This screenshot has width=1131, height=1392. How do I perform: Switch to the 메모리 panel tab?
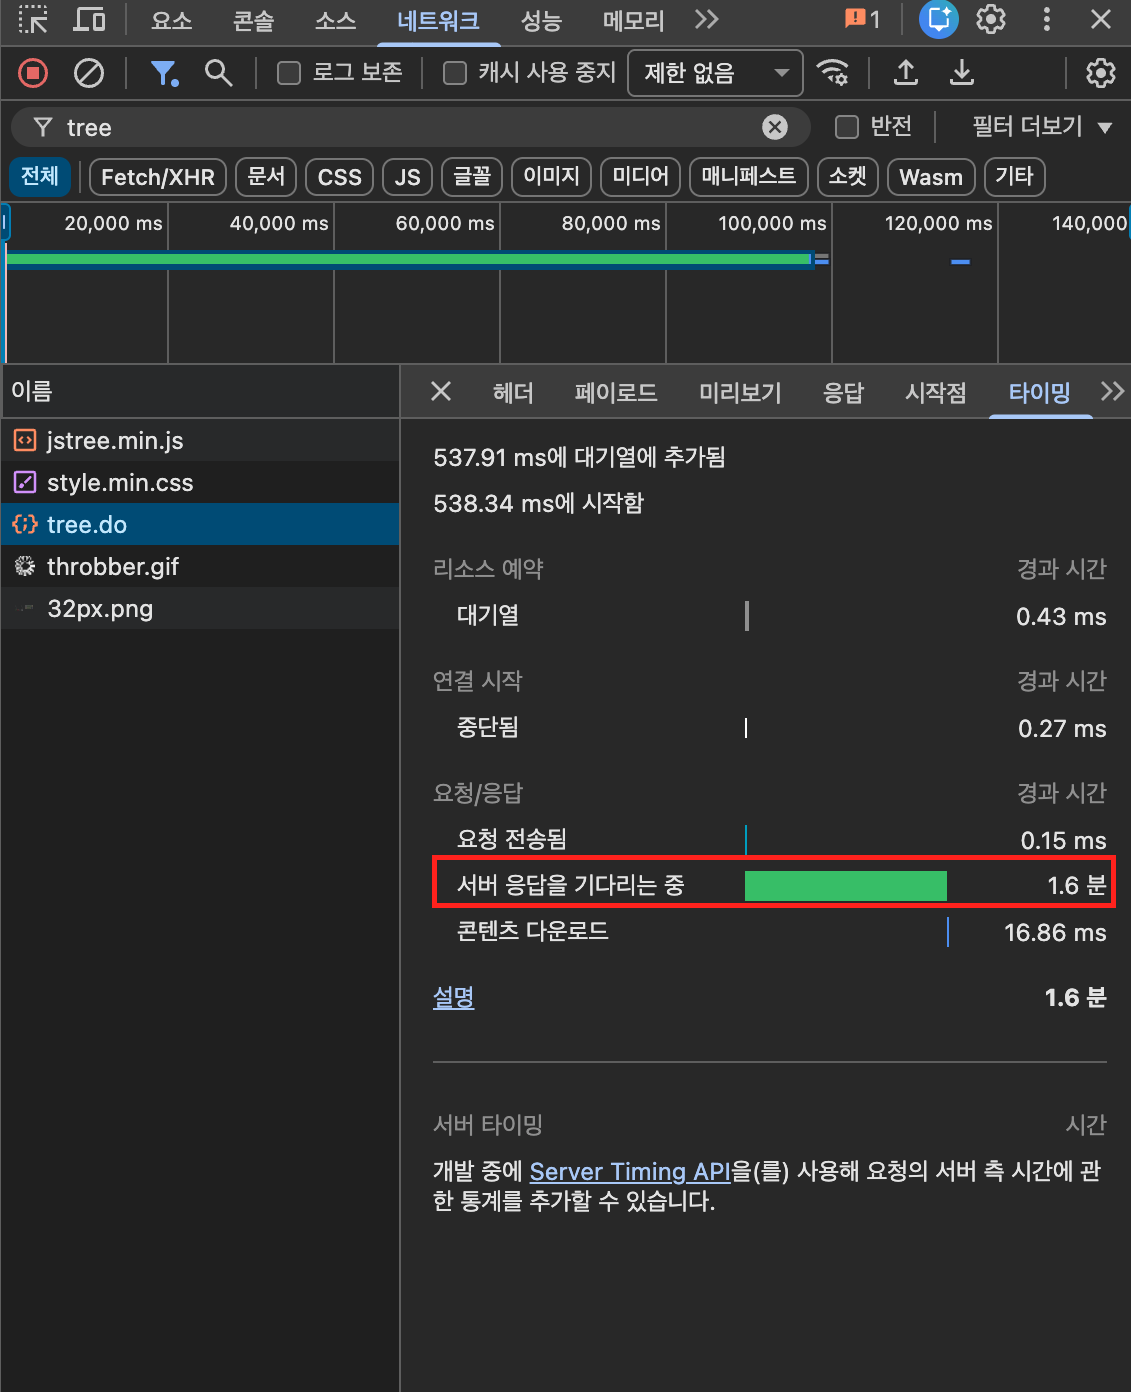[634, 20]
